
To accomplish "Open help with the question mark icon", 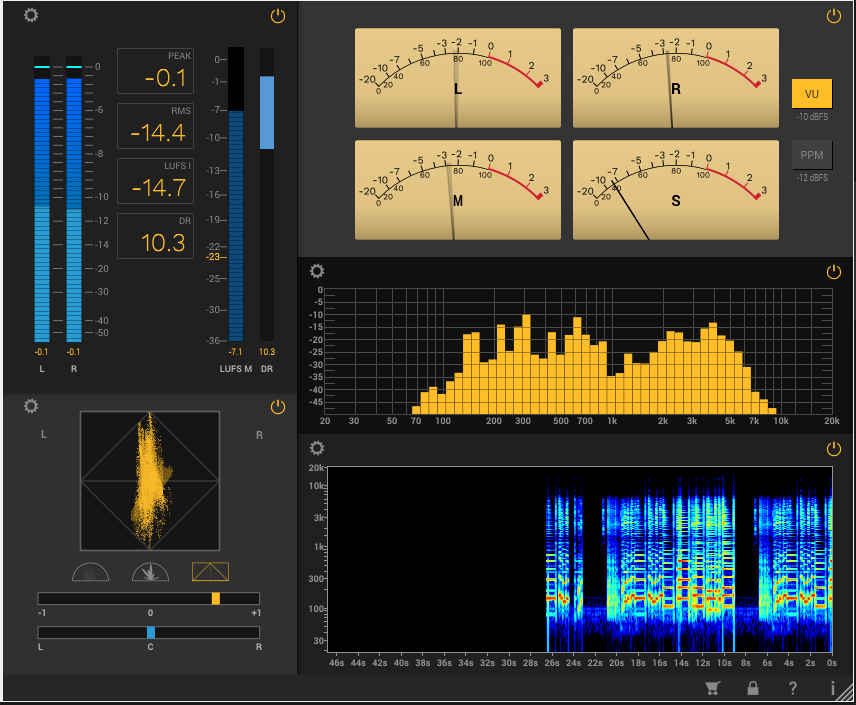I will click(x=792, y=688).
